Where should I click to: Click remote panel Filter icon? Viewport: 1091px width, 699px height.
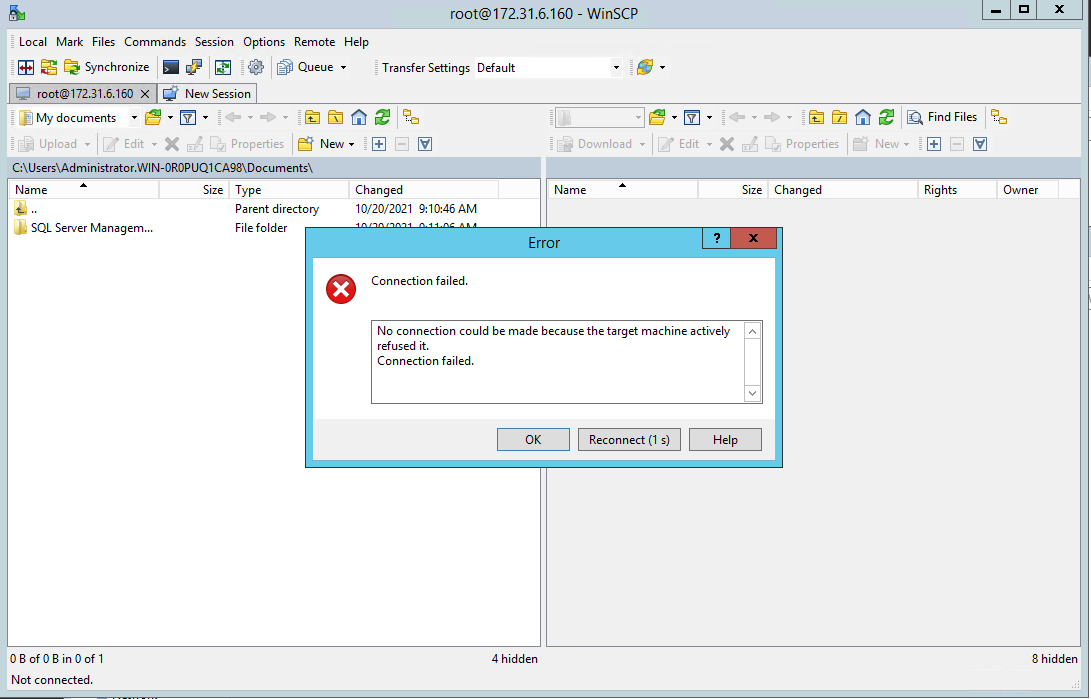click(x=692, y=118)
